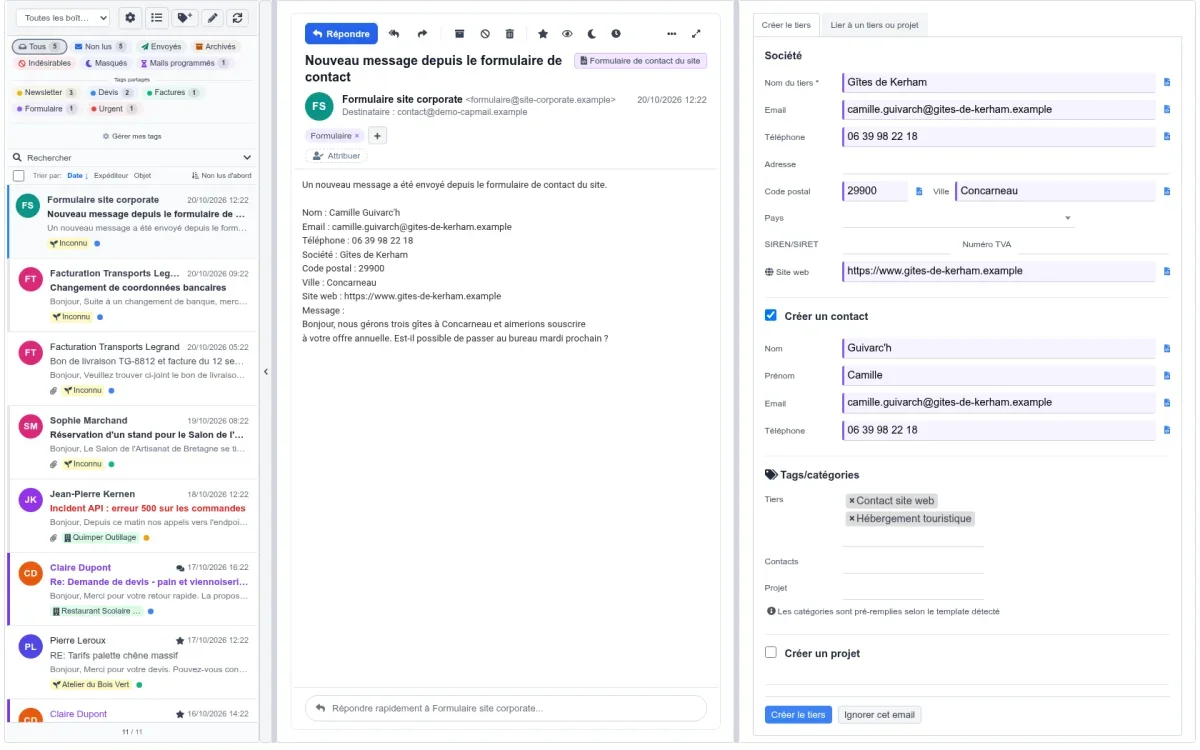The height and width of the screenshot is (750, 1200).
Task: Click the eye icon in the message toolbar
Action: pyautogui.click(x=567, y=34)
